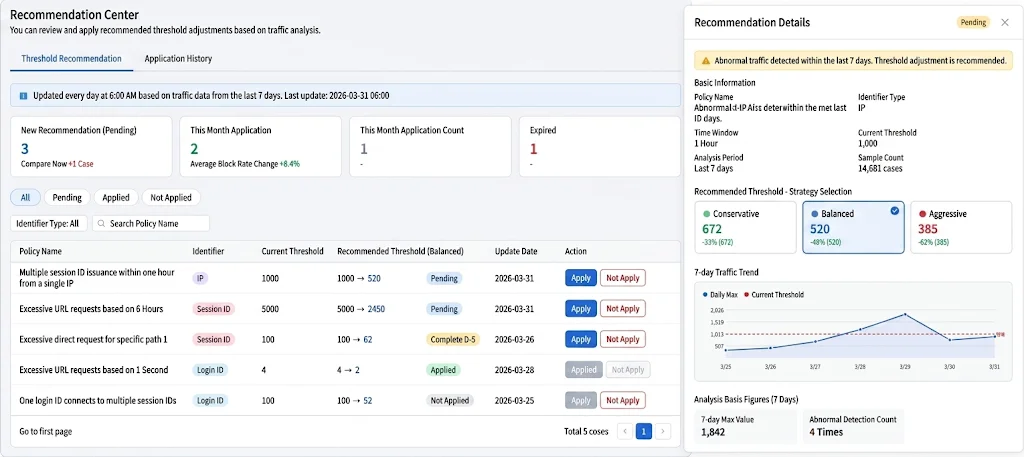Click Not Apply in 1 Second row

point(628,370)
